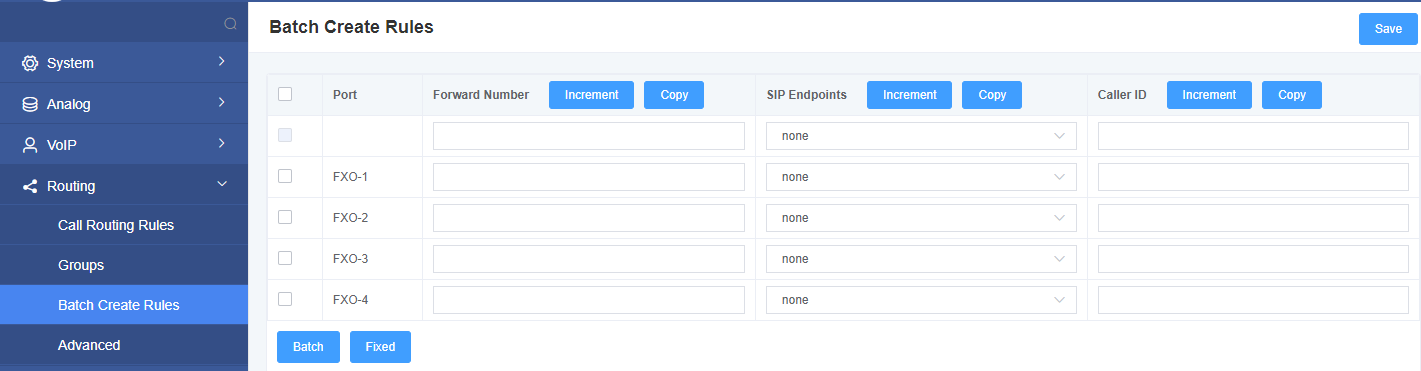Screen dimensions: 1421x371
Task: Focus Caller ID field in the blank template row
Action: coord(1253,136)
